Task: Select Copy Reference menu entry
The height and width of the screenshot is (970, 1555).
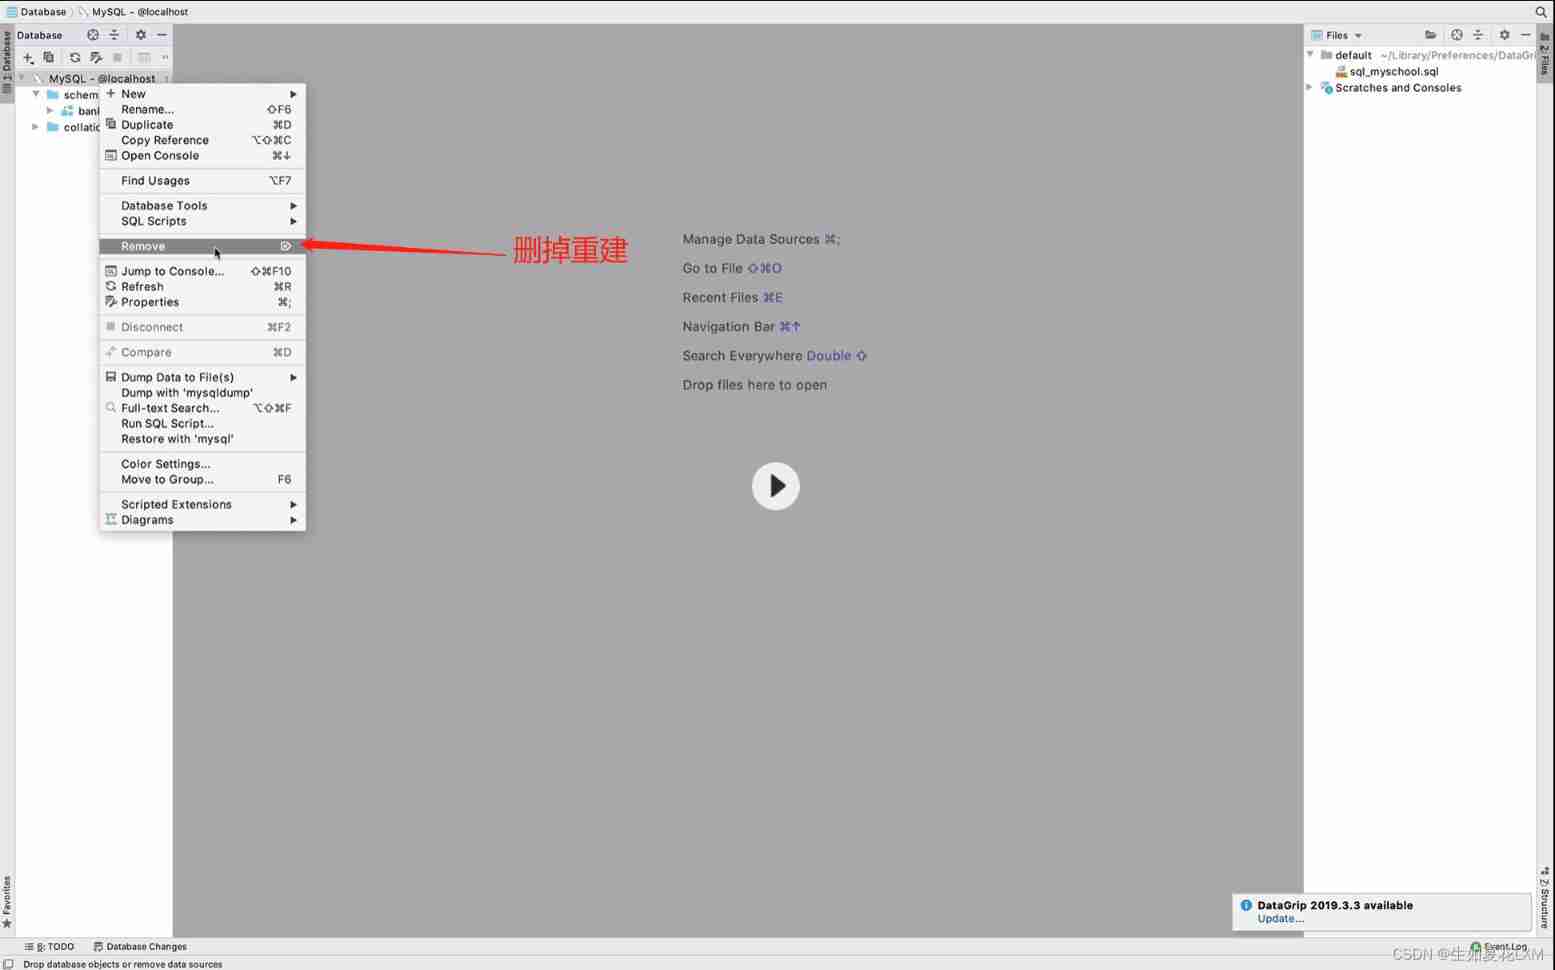Action: click(x=202, y=140)
